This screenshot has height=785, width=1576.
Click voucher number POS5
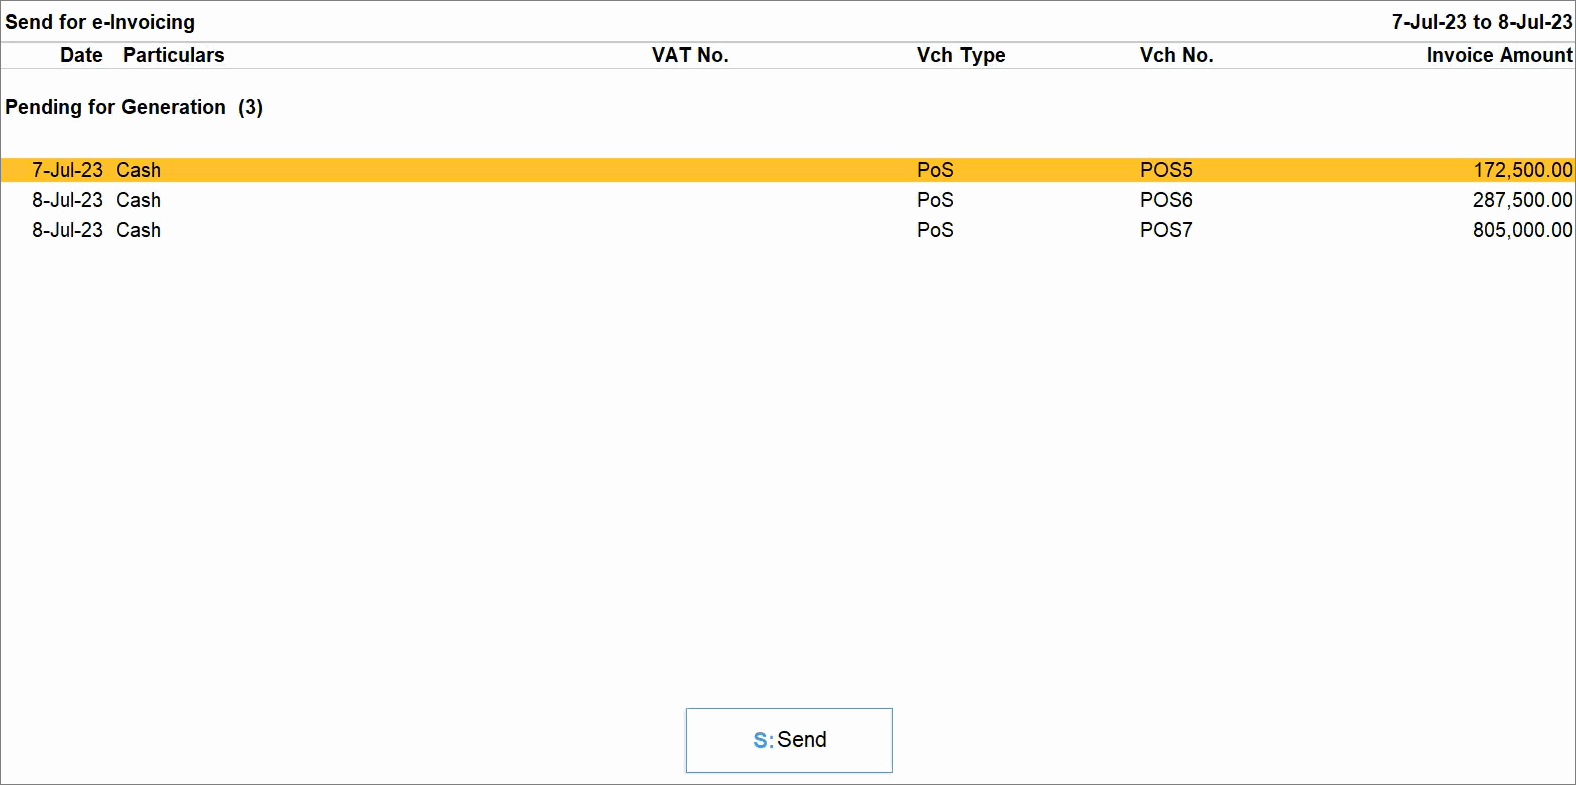point(1166,170)
